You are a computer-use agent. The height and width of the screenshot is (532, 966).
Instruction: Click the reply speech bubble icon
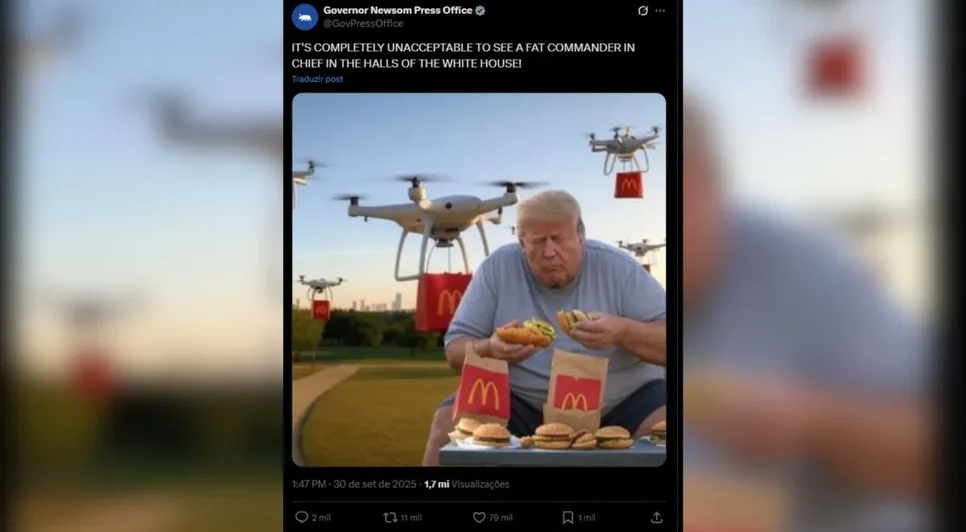point(301,517)
